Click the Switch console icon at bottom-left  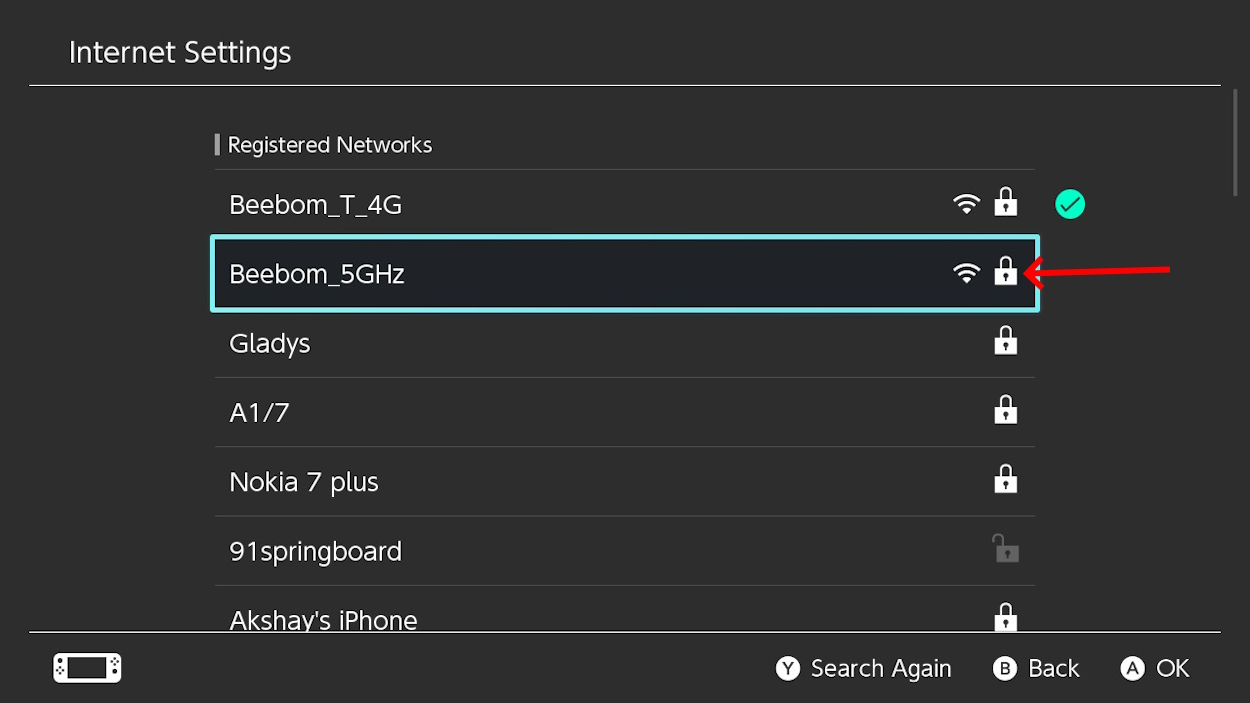tap(87, 668)
